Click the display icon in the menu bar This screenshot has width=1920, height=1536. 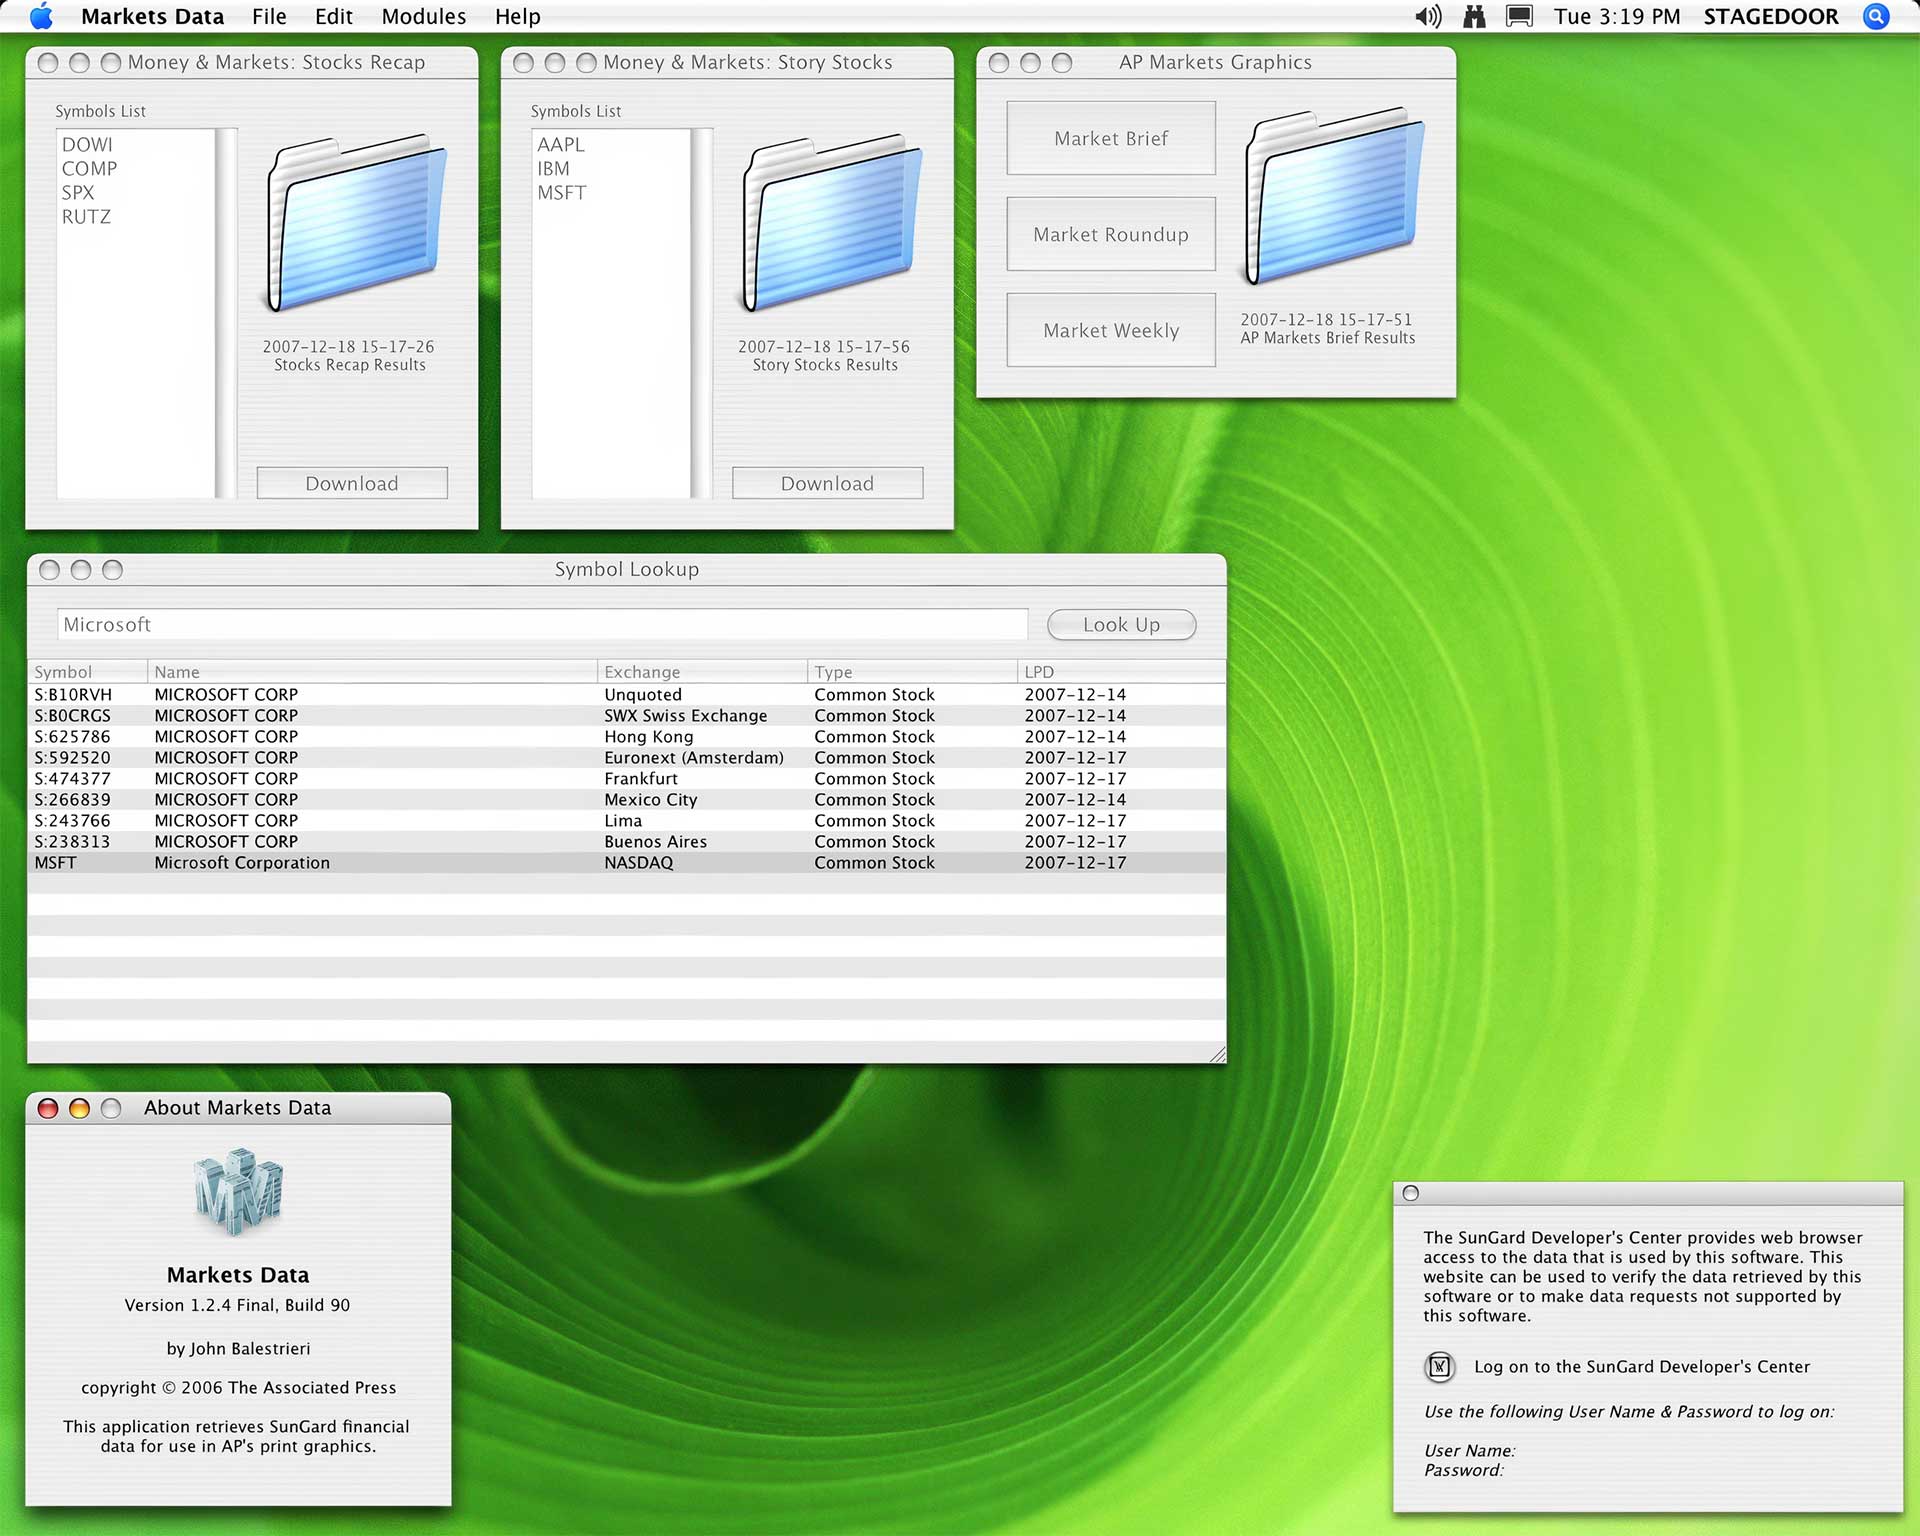click(1519, 16)
